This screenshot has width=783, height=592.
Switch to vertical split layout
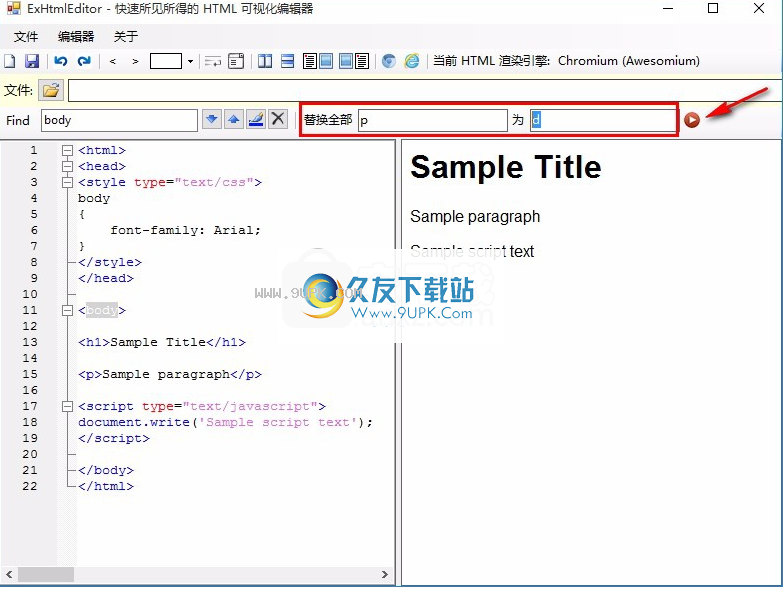pyautogui.click(x=265, y=61)
